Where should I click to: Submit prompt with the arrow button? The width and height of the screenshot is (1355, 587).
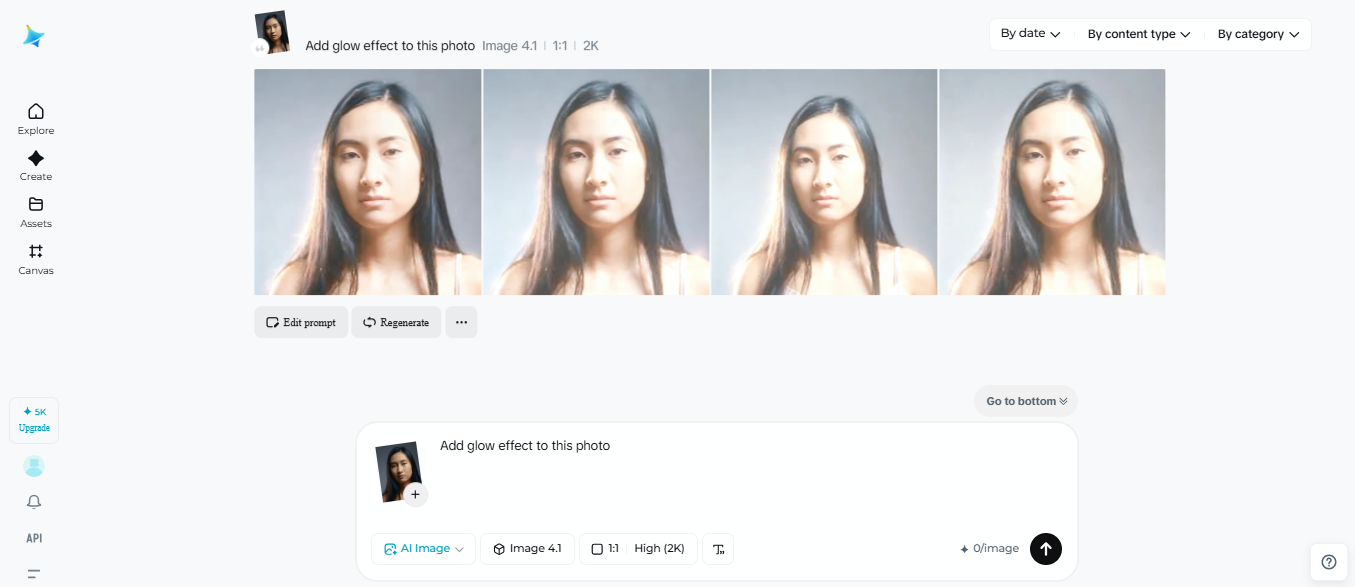1045,548
